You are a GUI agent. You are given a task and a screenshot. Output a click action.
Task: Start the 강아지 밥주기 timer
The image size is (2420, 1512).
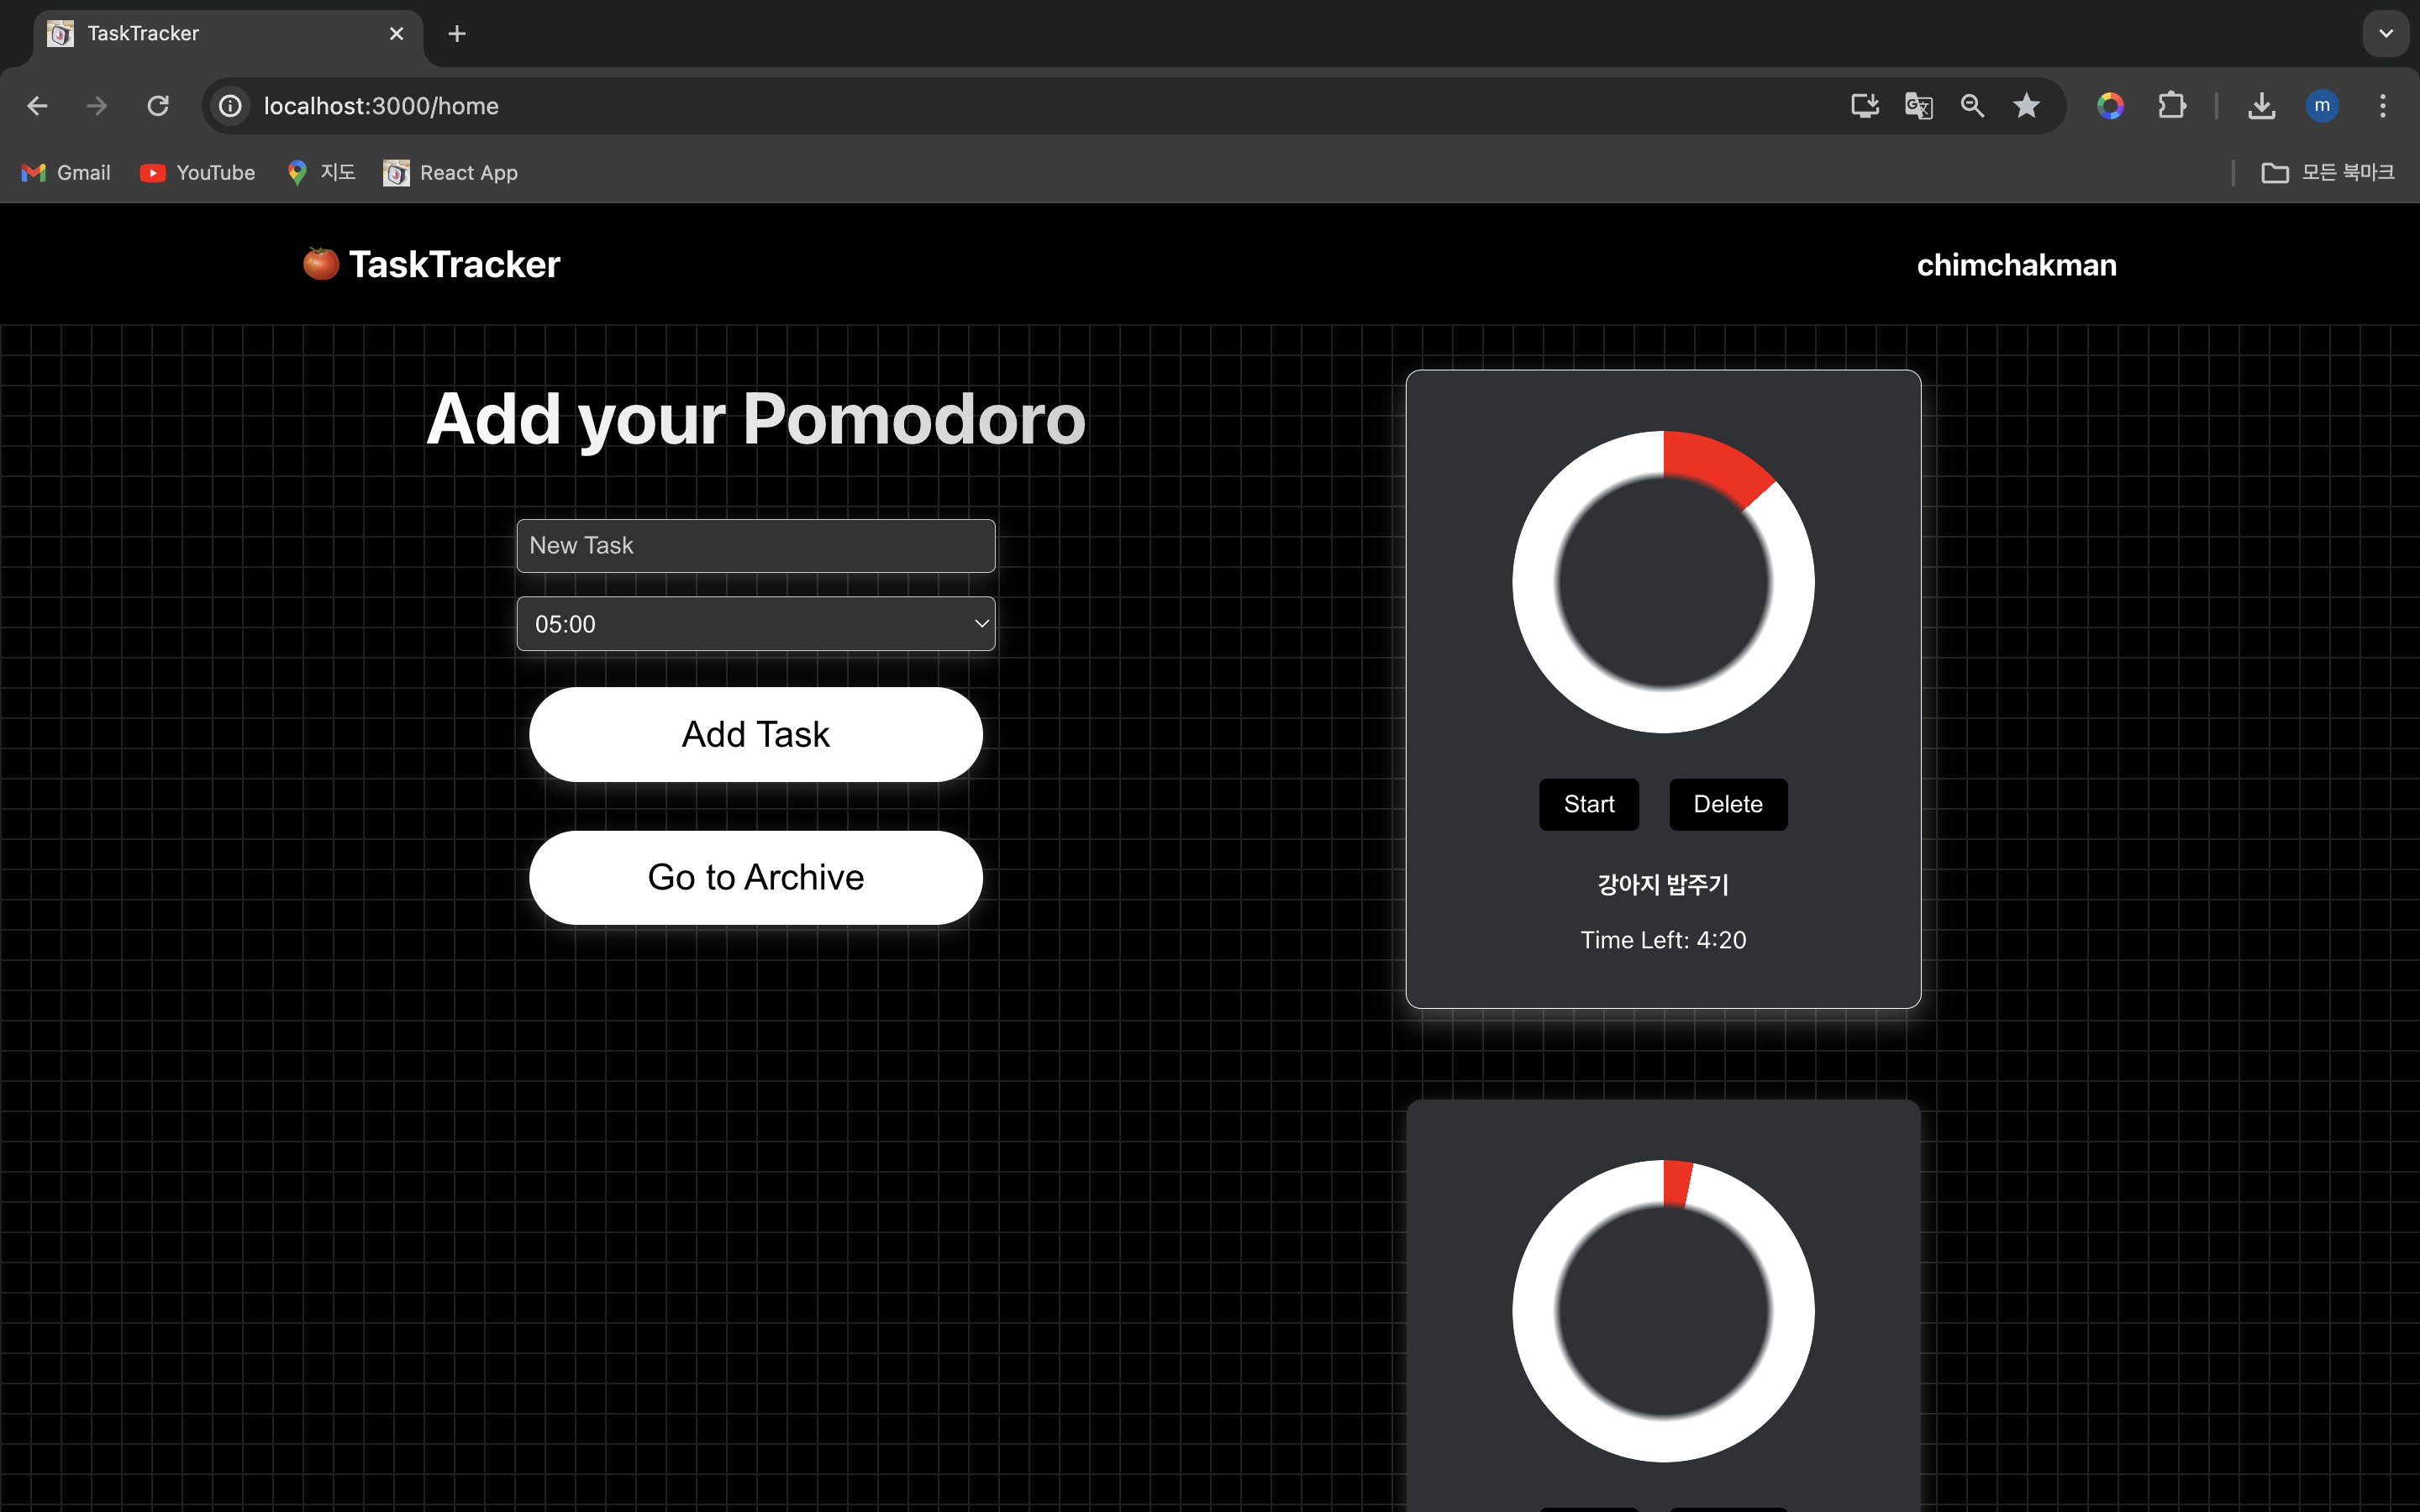(x=1588, y=804)
